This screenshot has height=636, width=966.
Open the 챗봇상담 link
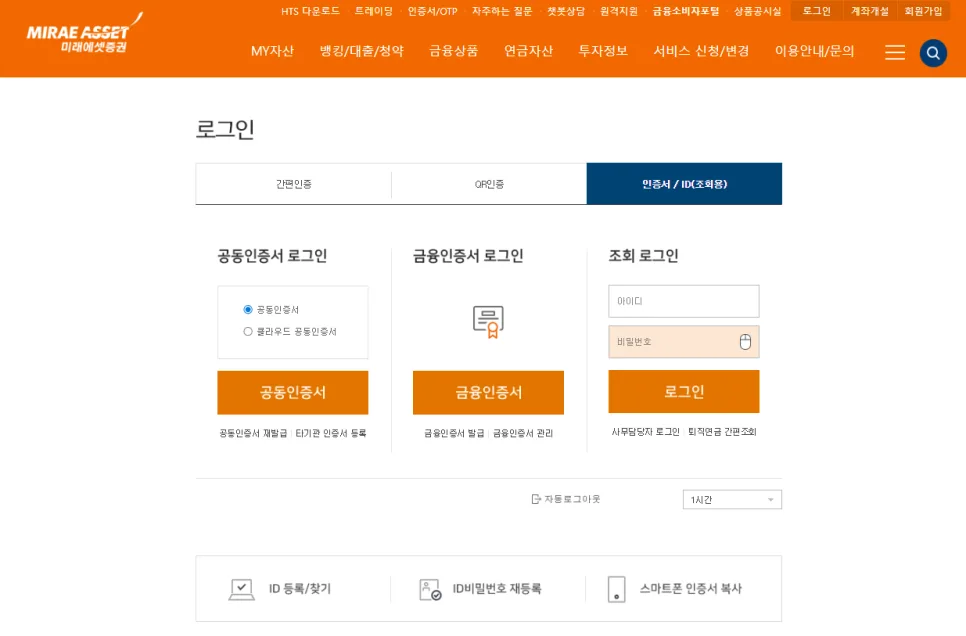click(566, 11)
